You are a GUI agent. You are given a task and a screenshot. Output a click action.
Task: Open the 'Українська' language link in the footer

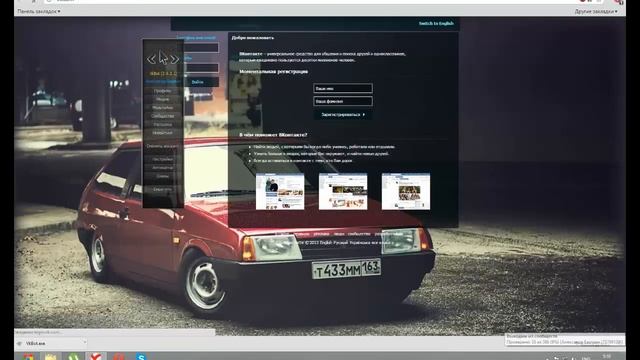click(x=360, y=242)
